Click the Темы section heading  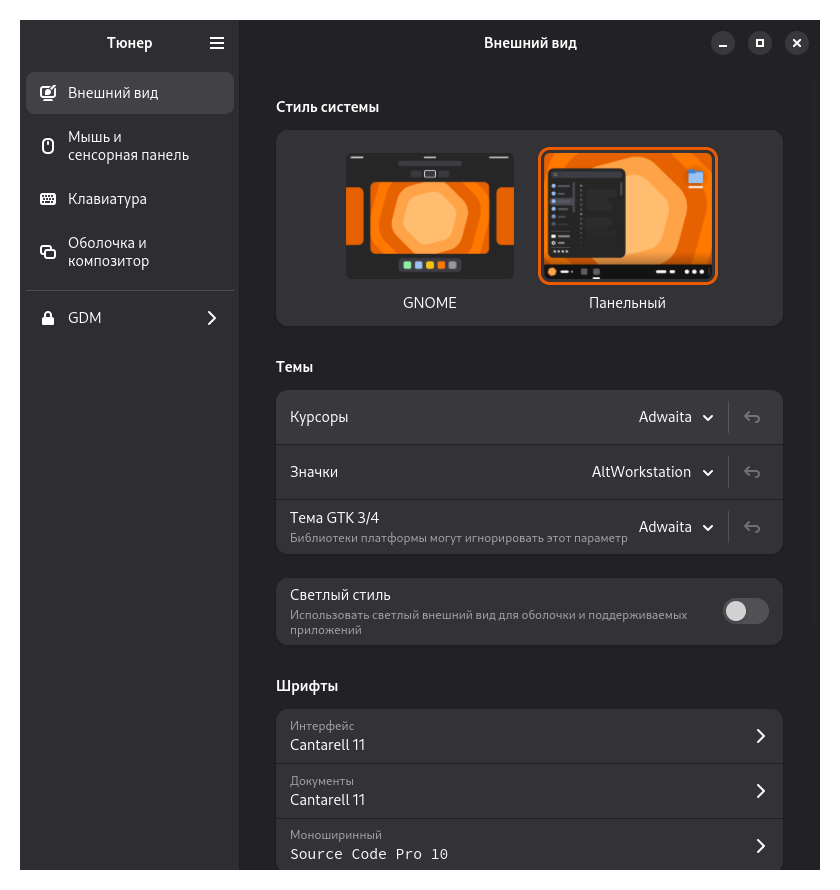(295, 367)
